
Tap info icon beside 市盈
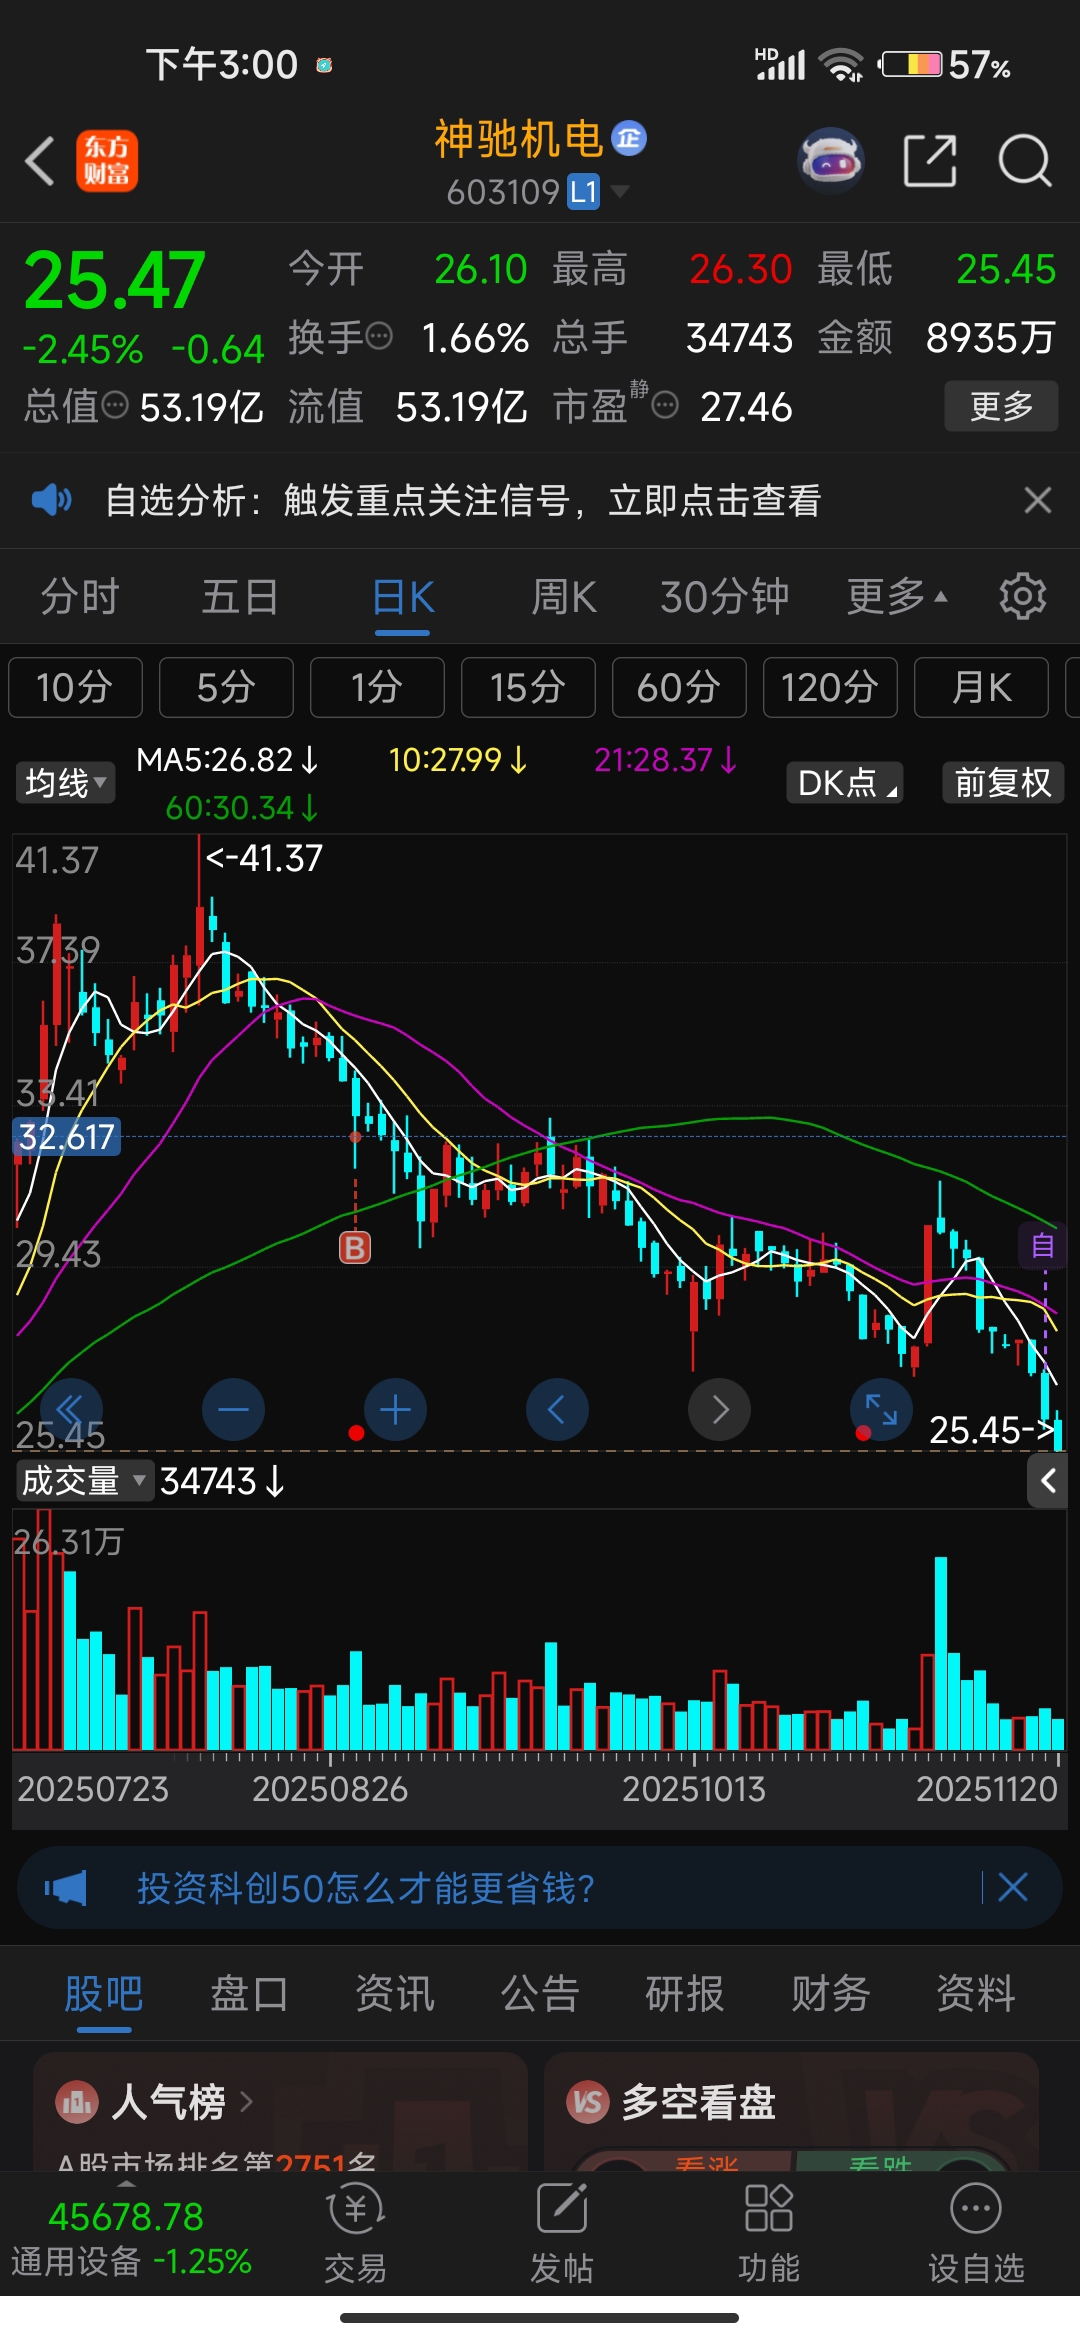click(x=665, y=405)
